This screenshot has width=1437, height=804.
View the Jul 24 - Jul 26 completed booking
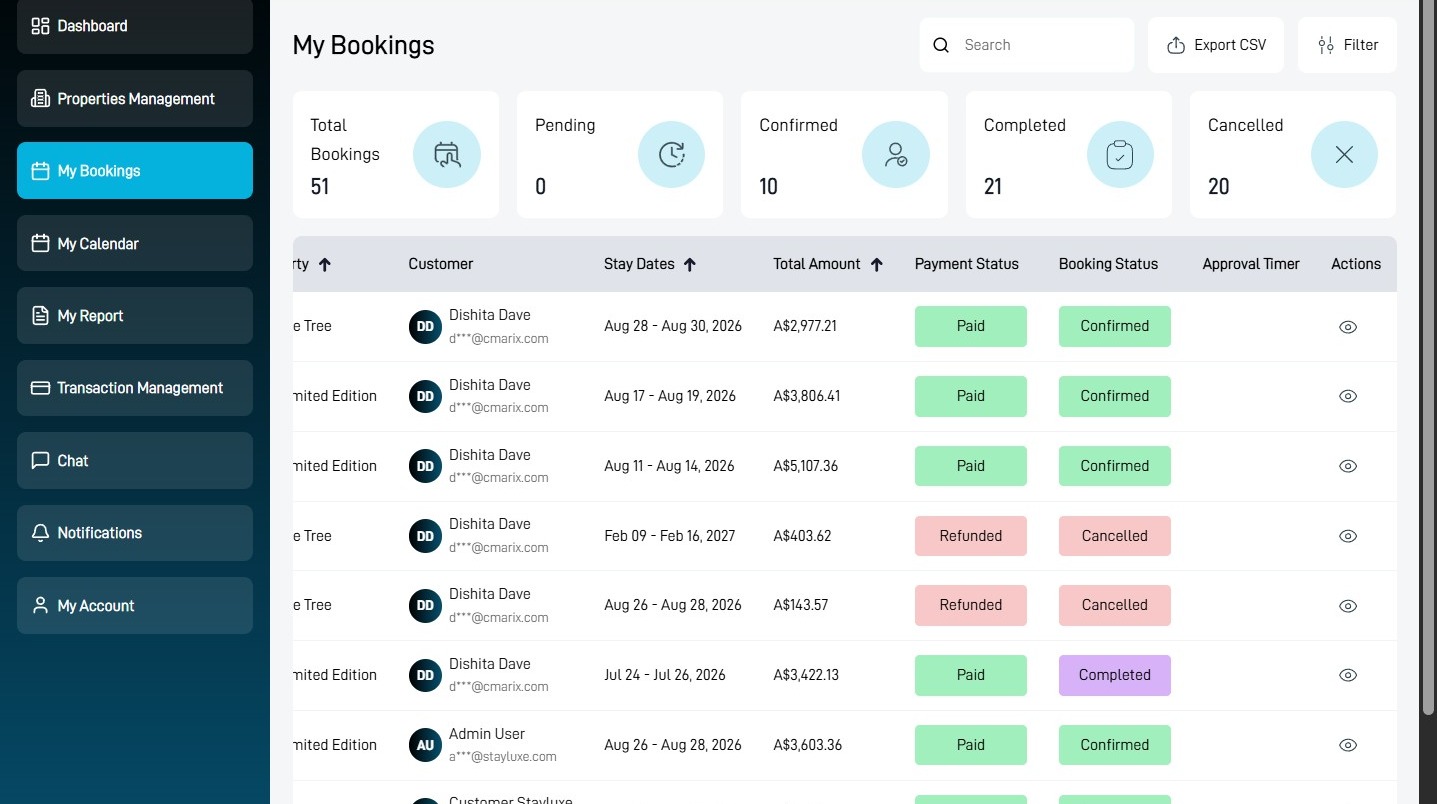1348,675
